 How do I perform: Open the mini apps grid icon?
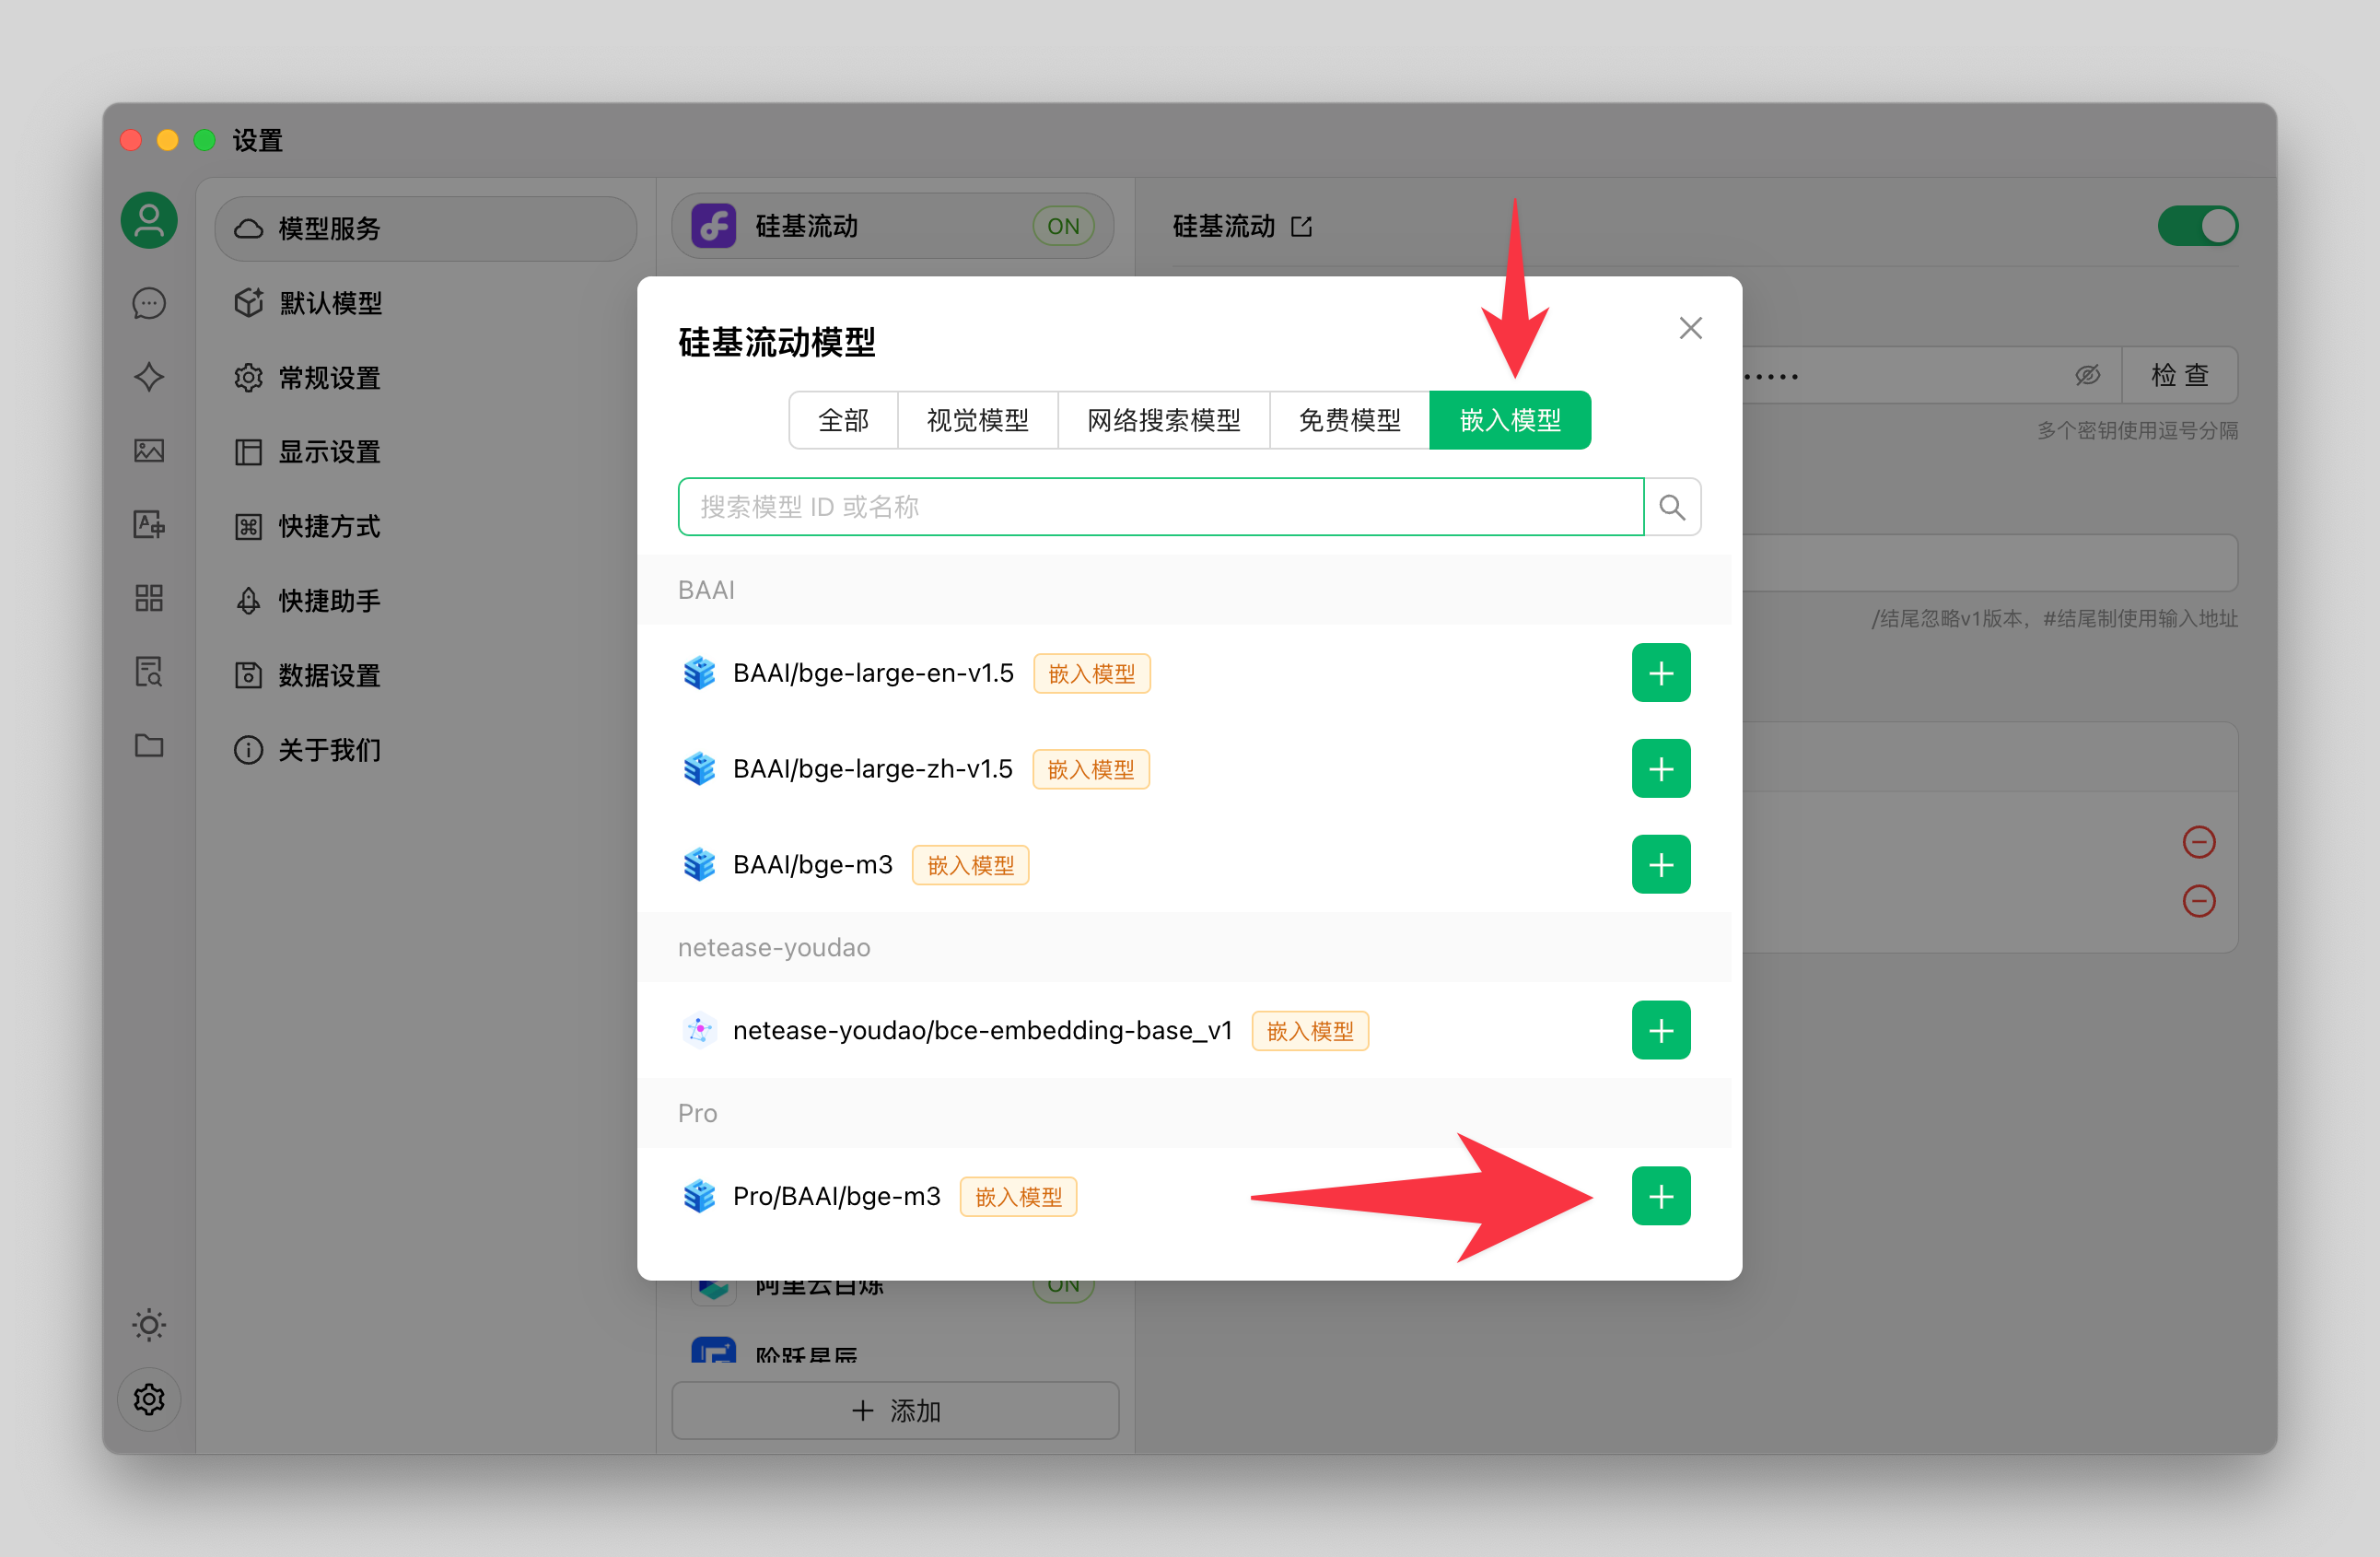click(149, 598)
